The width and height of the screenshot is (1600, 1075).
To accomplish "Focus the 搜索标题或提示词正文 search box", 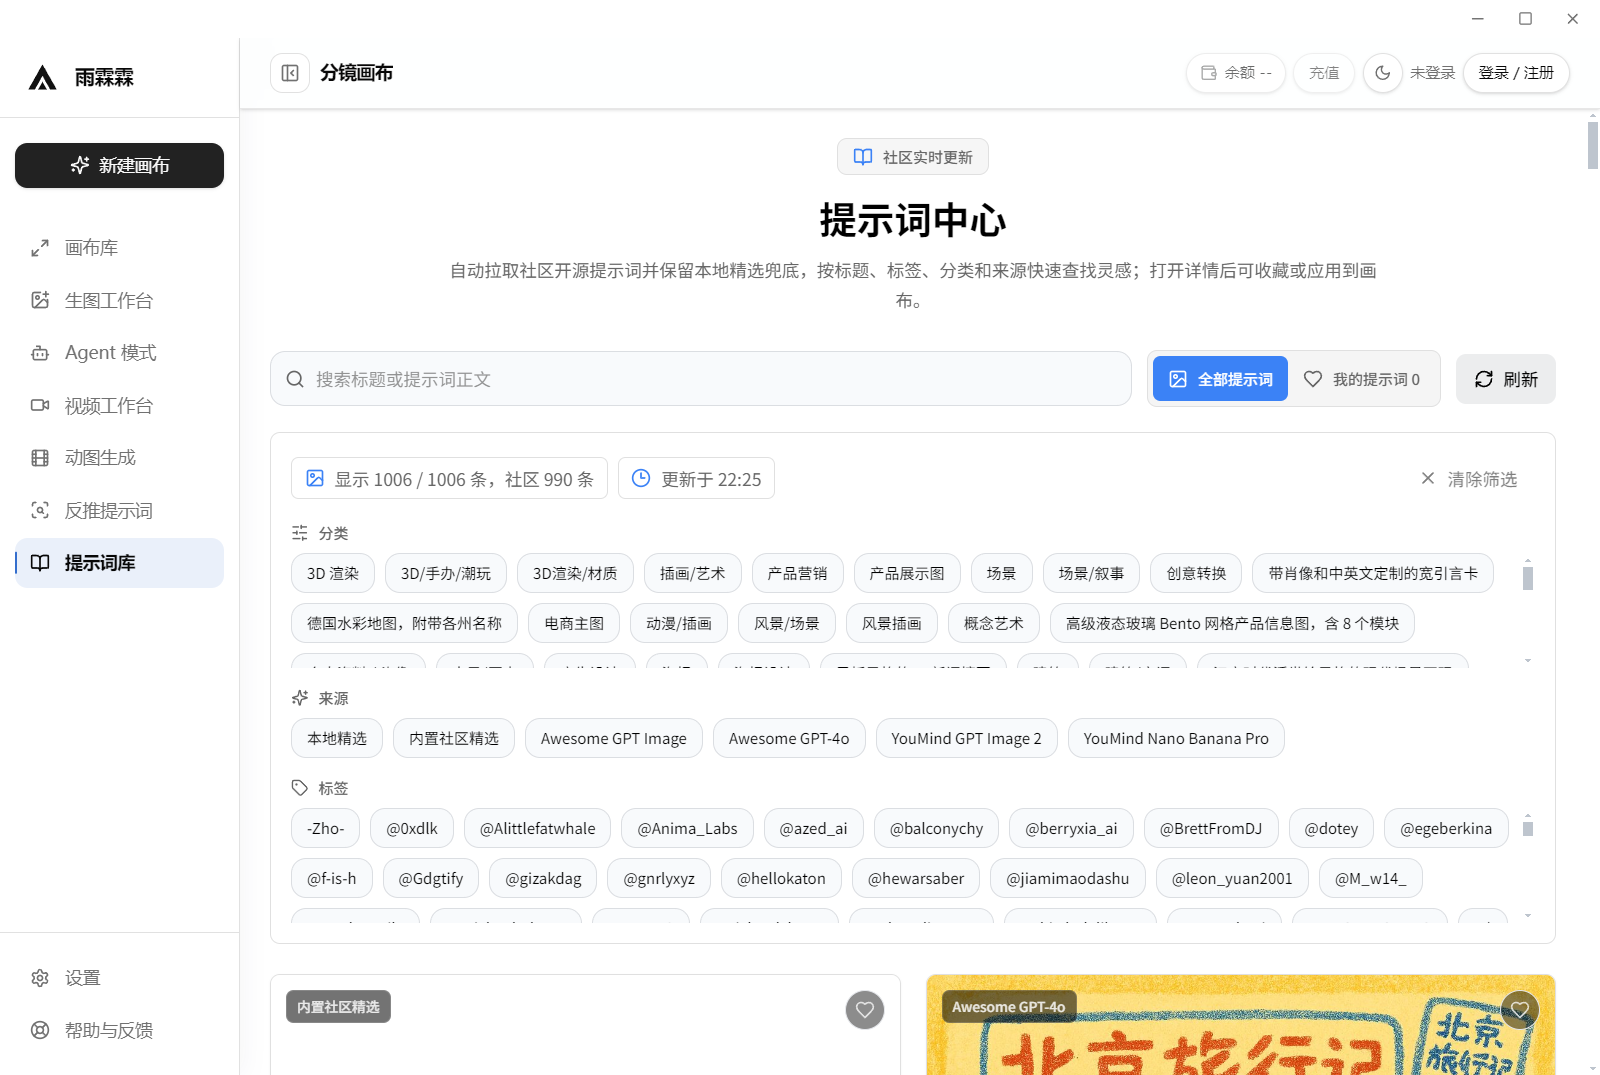I will point(701,379).
